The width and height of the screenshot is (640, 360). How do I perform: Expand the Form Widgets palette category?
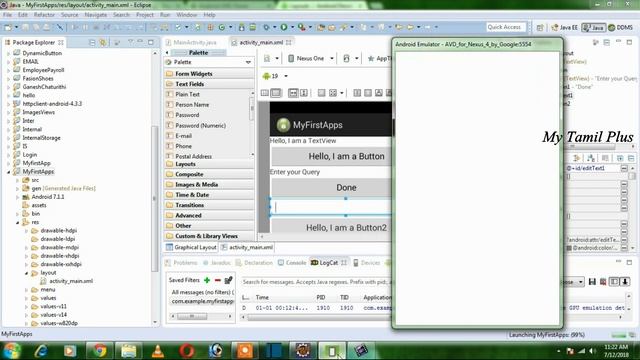tap(209, 74)
